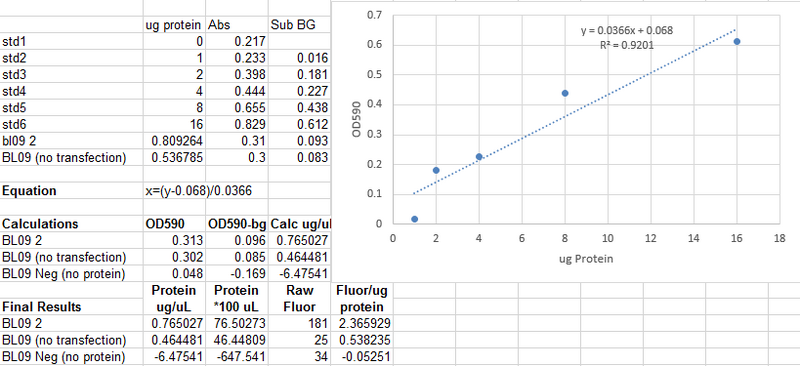Image resolution: width=800 pixels, height=366 pixels.
Task: Select Sub BG value 0.181
Action: point(299,75)
